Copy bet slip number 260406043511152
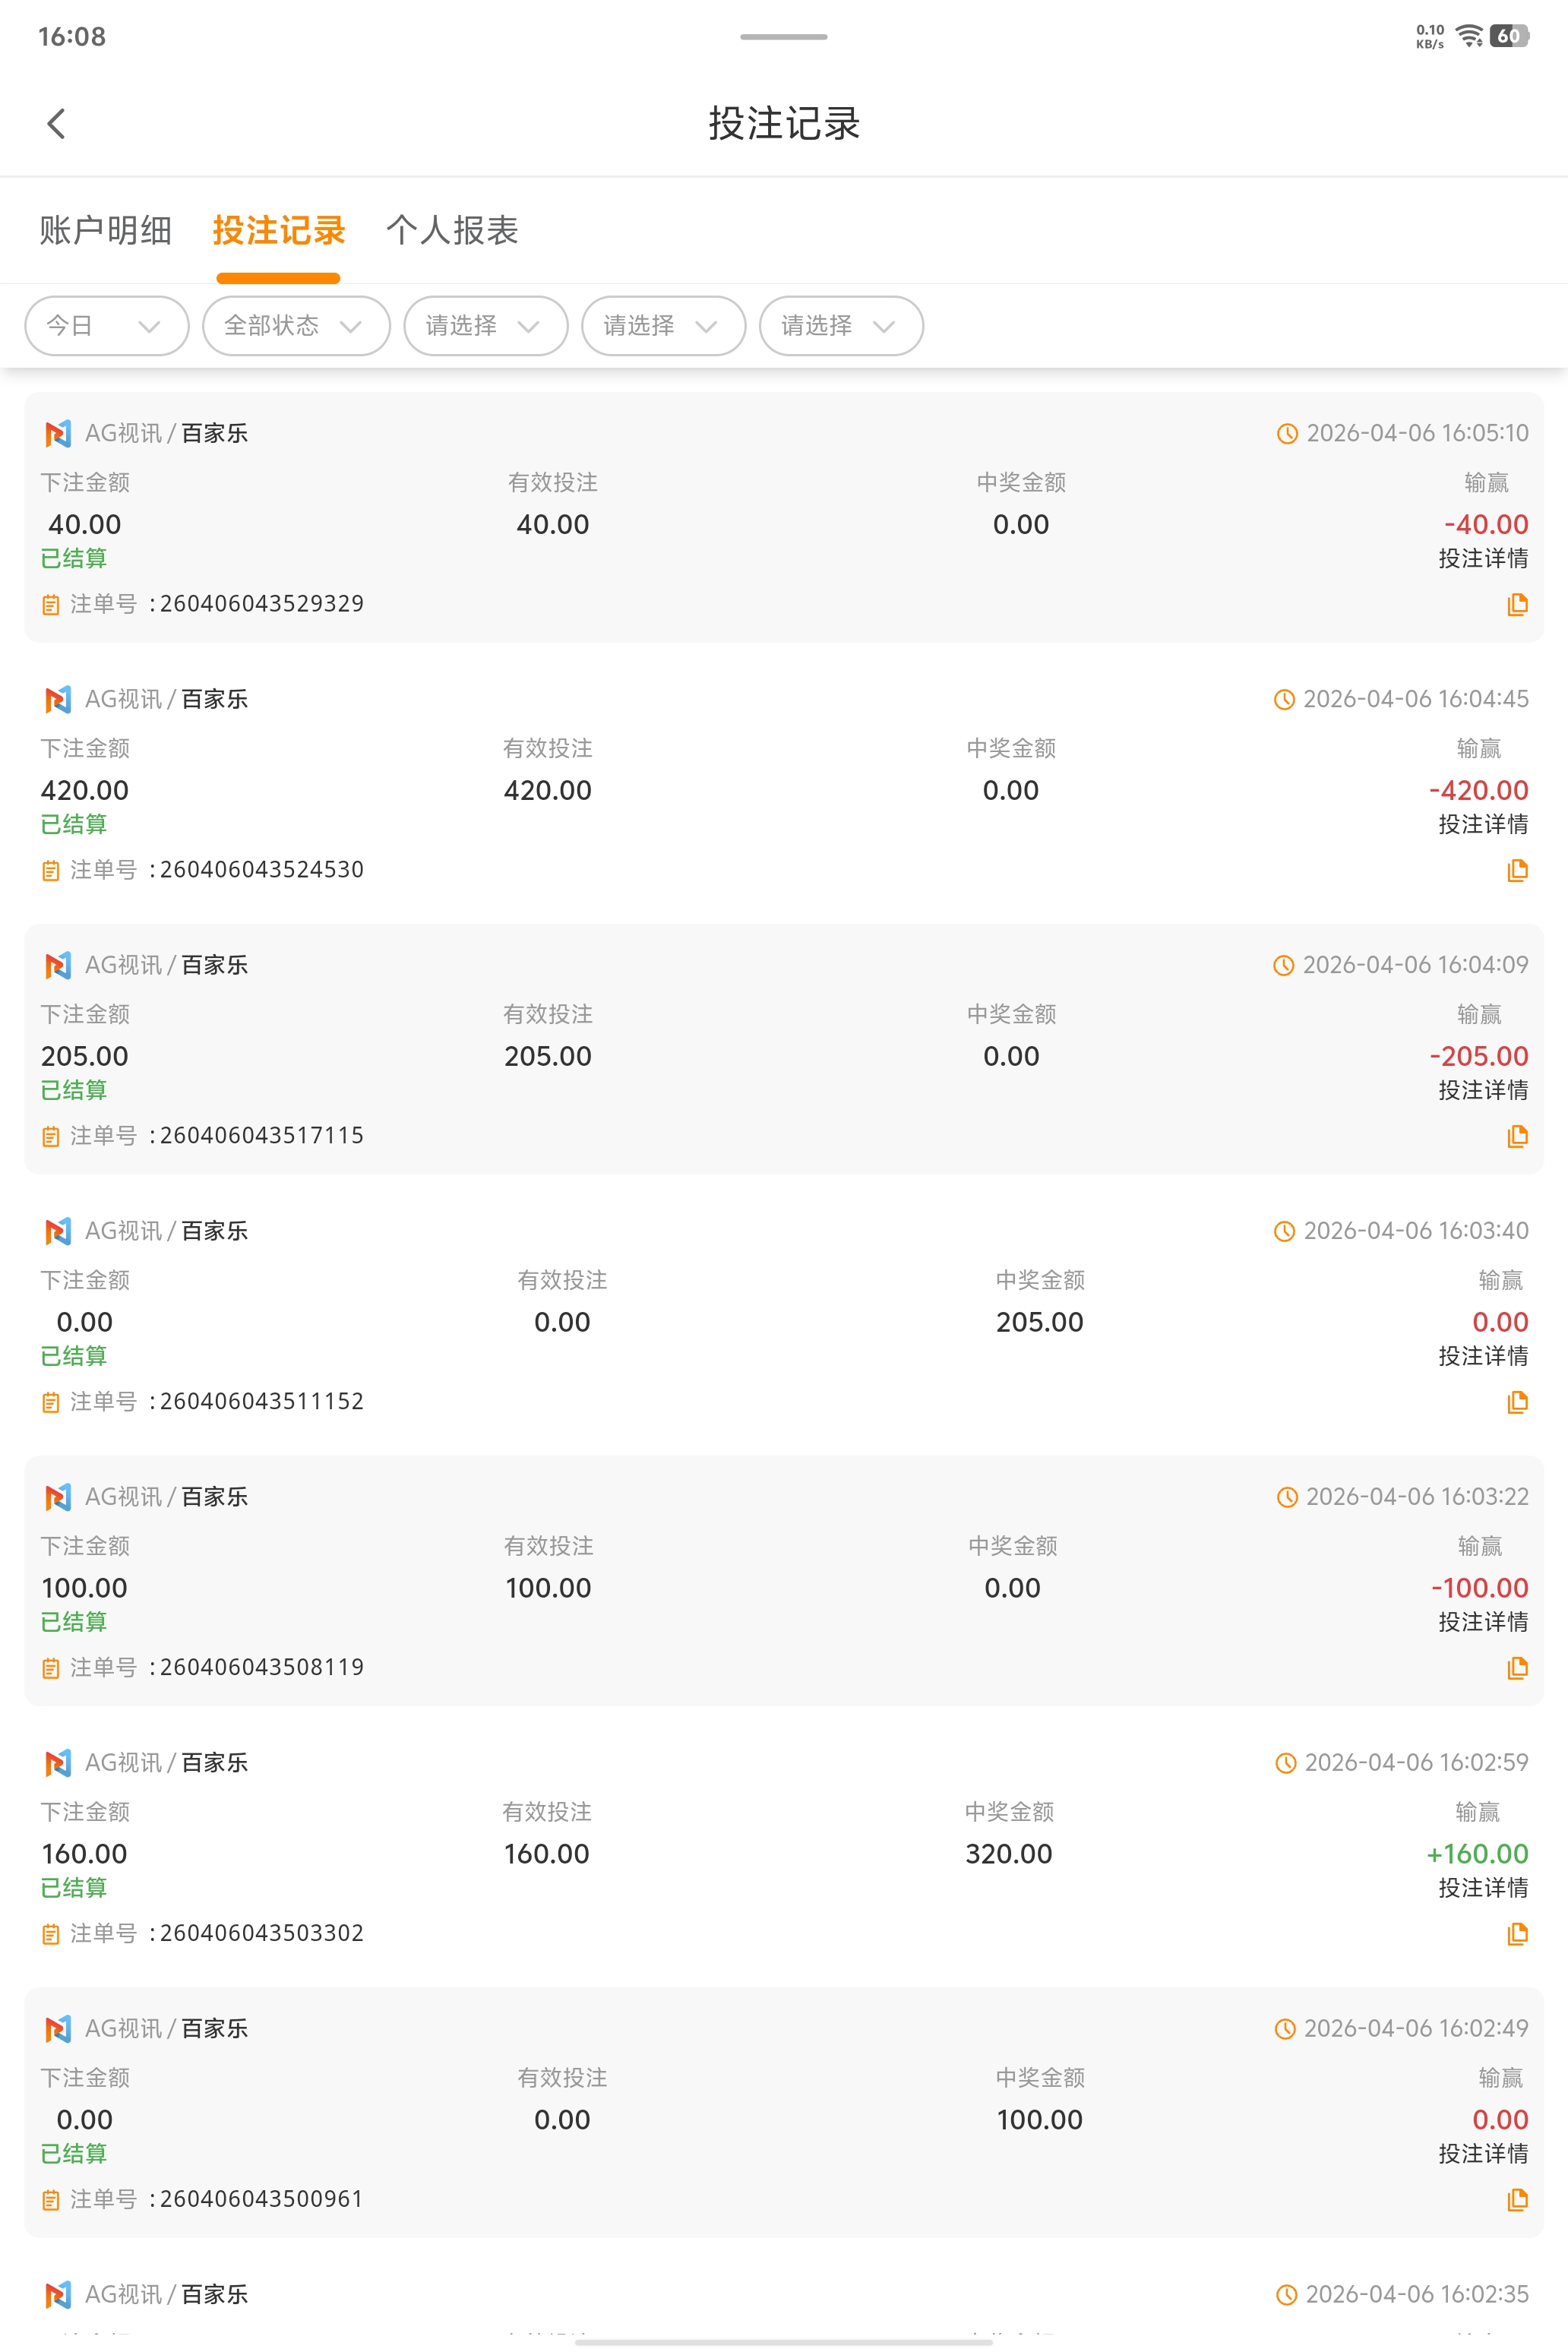This screenshot has width=1568, height=2352. pos(1516,1402)
